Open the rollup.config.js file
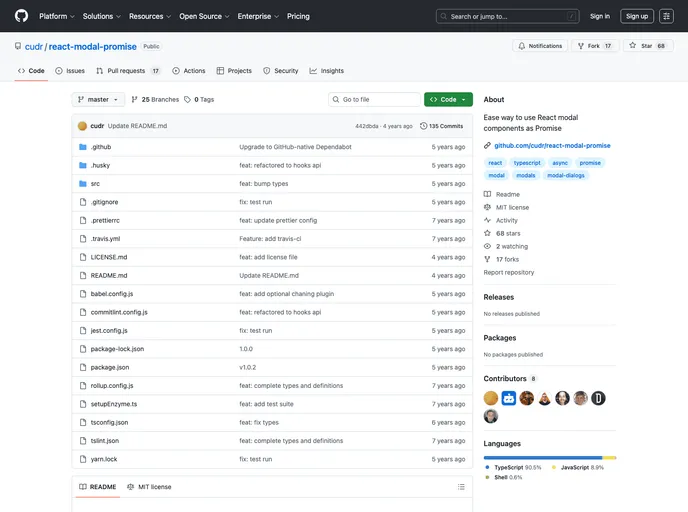688x512 pixels. click(x=112, y=386)
